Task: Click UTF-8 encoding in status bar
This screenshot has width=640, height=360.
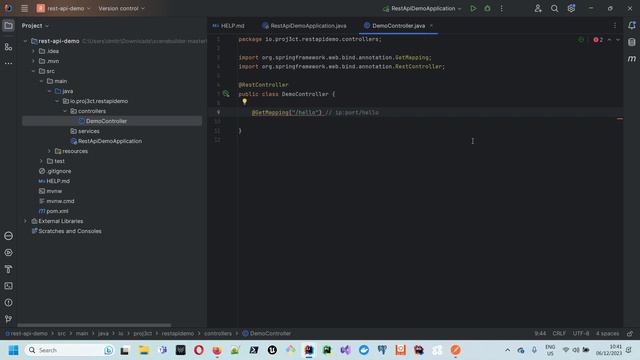Action: point(580,333)
